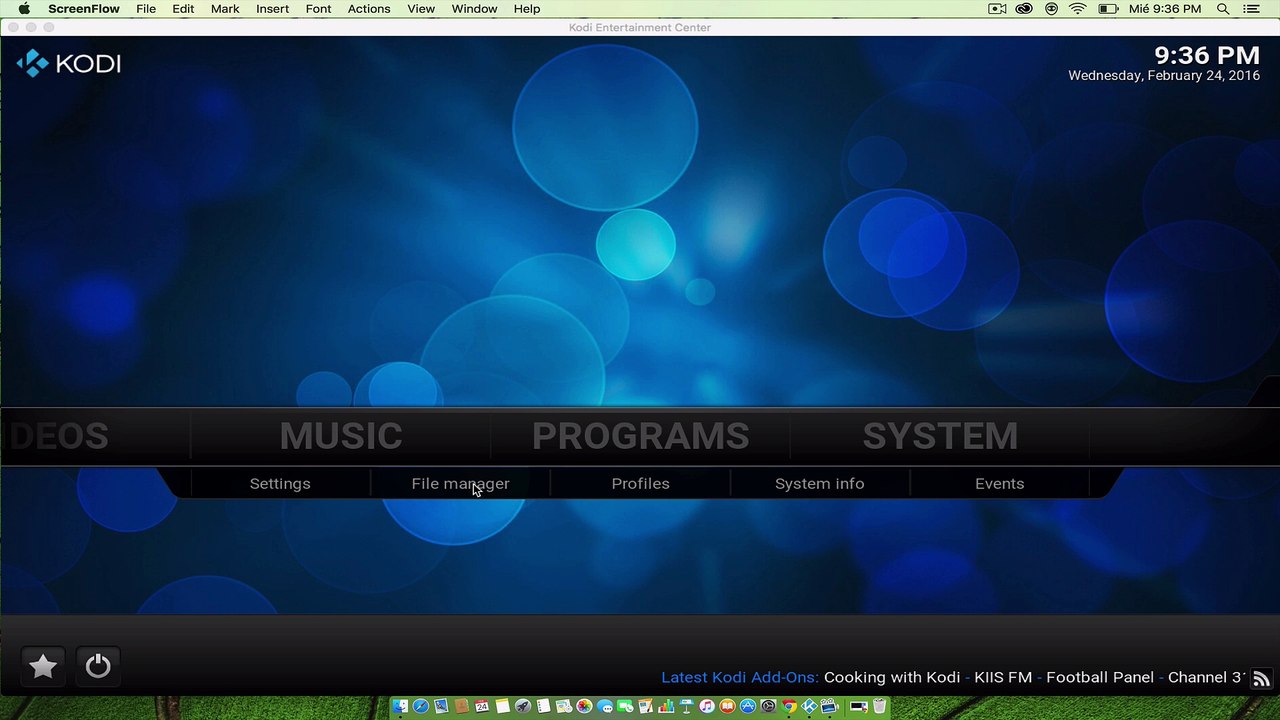Image resolution: width=1280 pixels, height=720 pixels.
Task: Open File manager submenu item
Action: [x=460, y=484]
